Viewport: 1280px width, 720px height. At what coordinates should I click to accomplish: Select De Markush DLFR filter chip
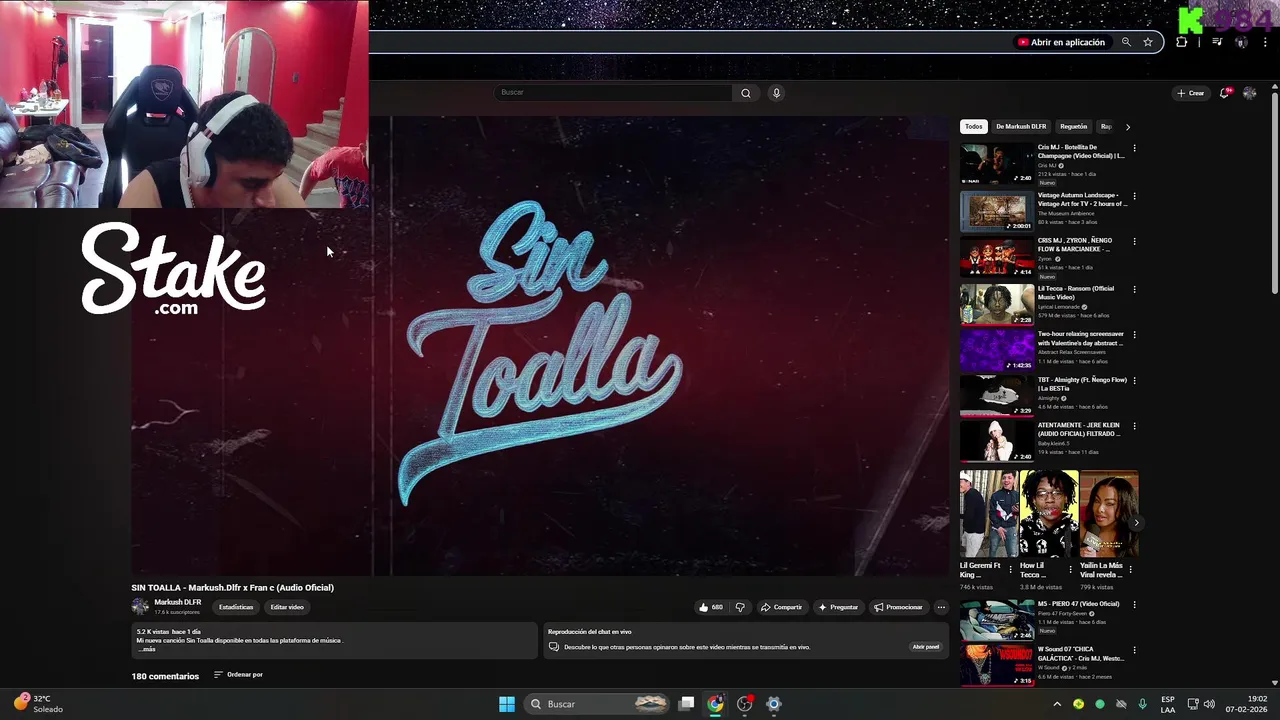(x=1021, y=127)
